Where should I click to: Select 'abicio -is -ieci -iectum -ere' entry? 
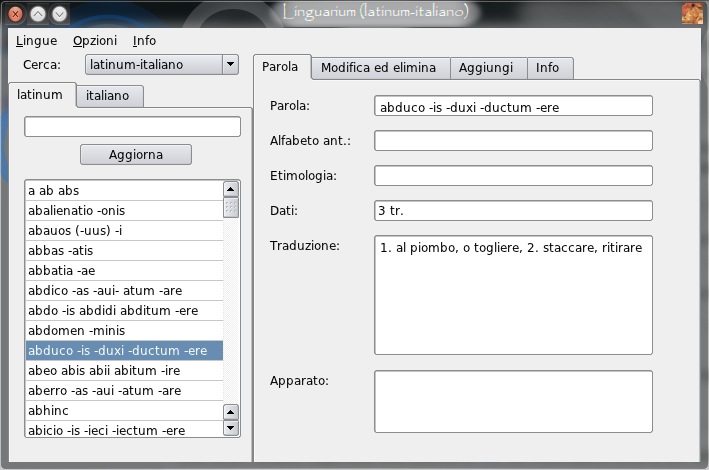coord(124,430)
